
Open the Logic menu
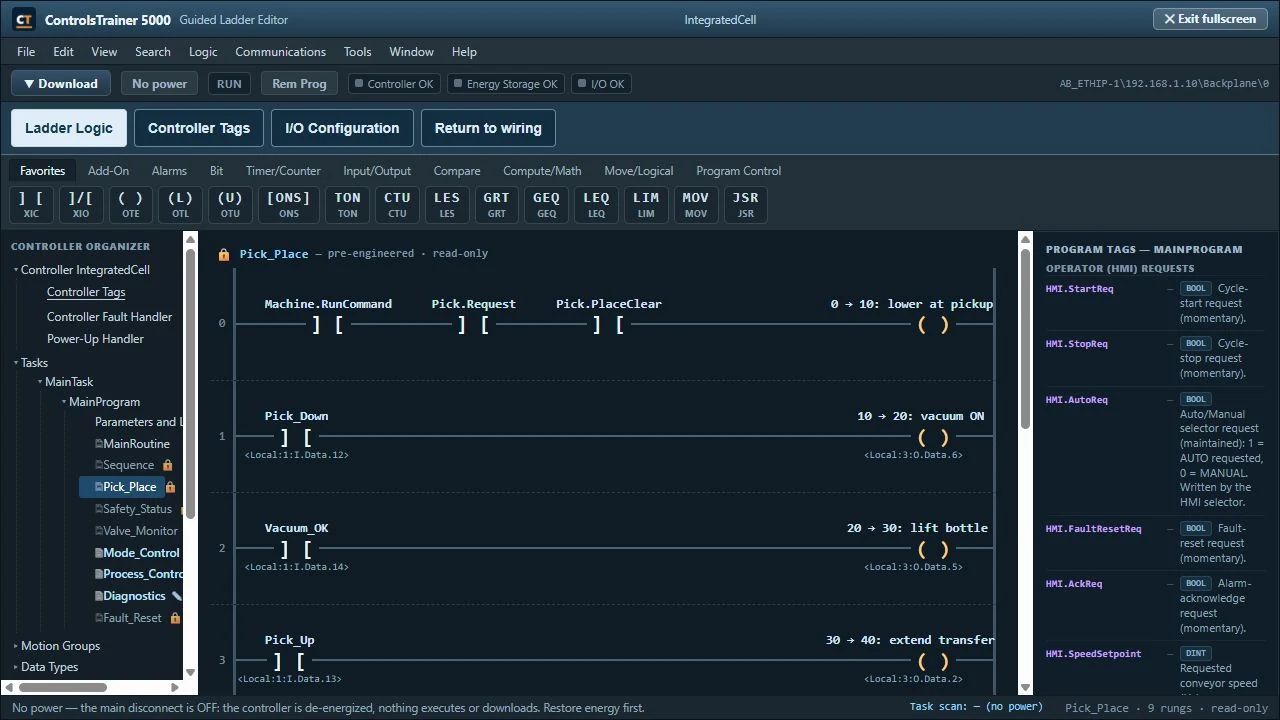(x=203, y=52)
